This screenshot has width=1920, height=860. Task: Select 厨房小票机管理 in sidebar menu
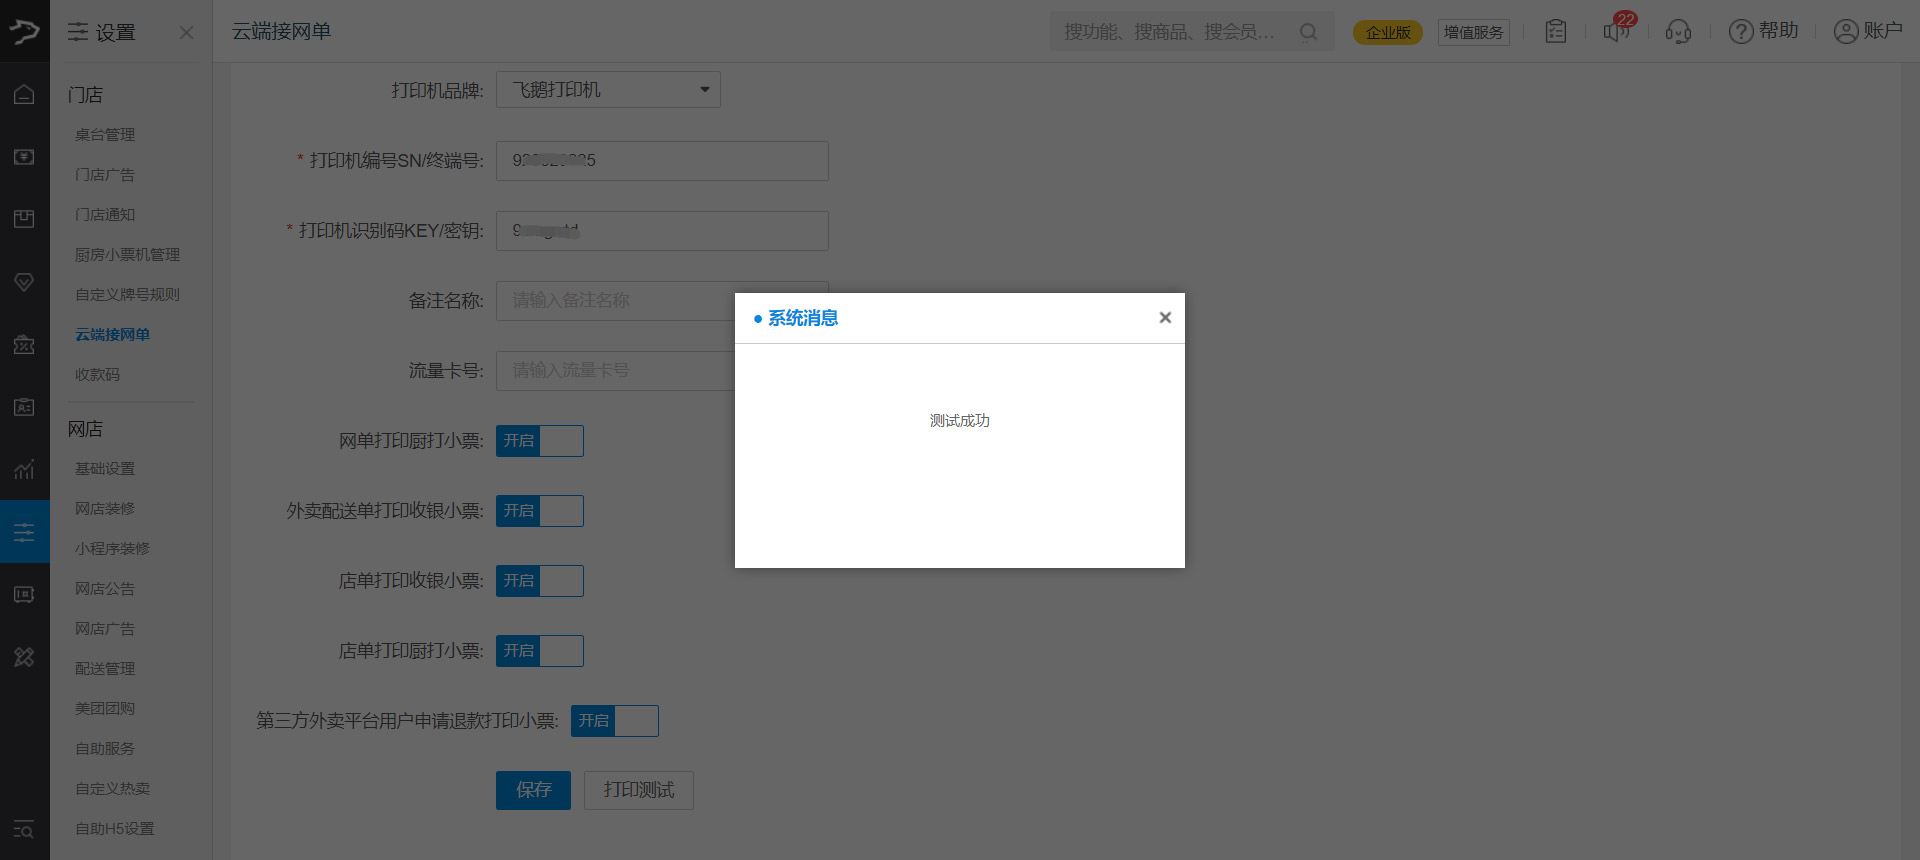pyautogui.click(x=127, y=255)
